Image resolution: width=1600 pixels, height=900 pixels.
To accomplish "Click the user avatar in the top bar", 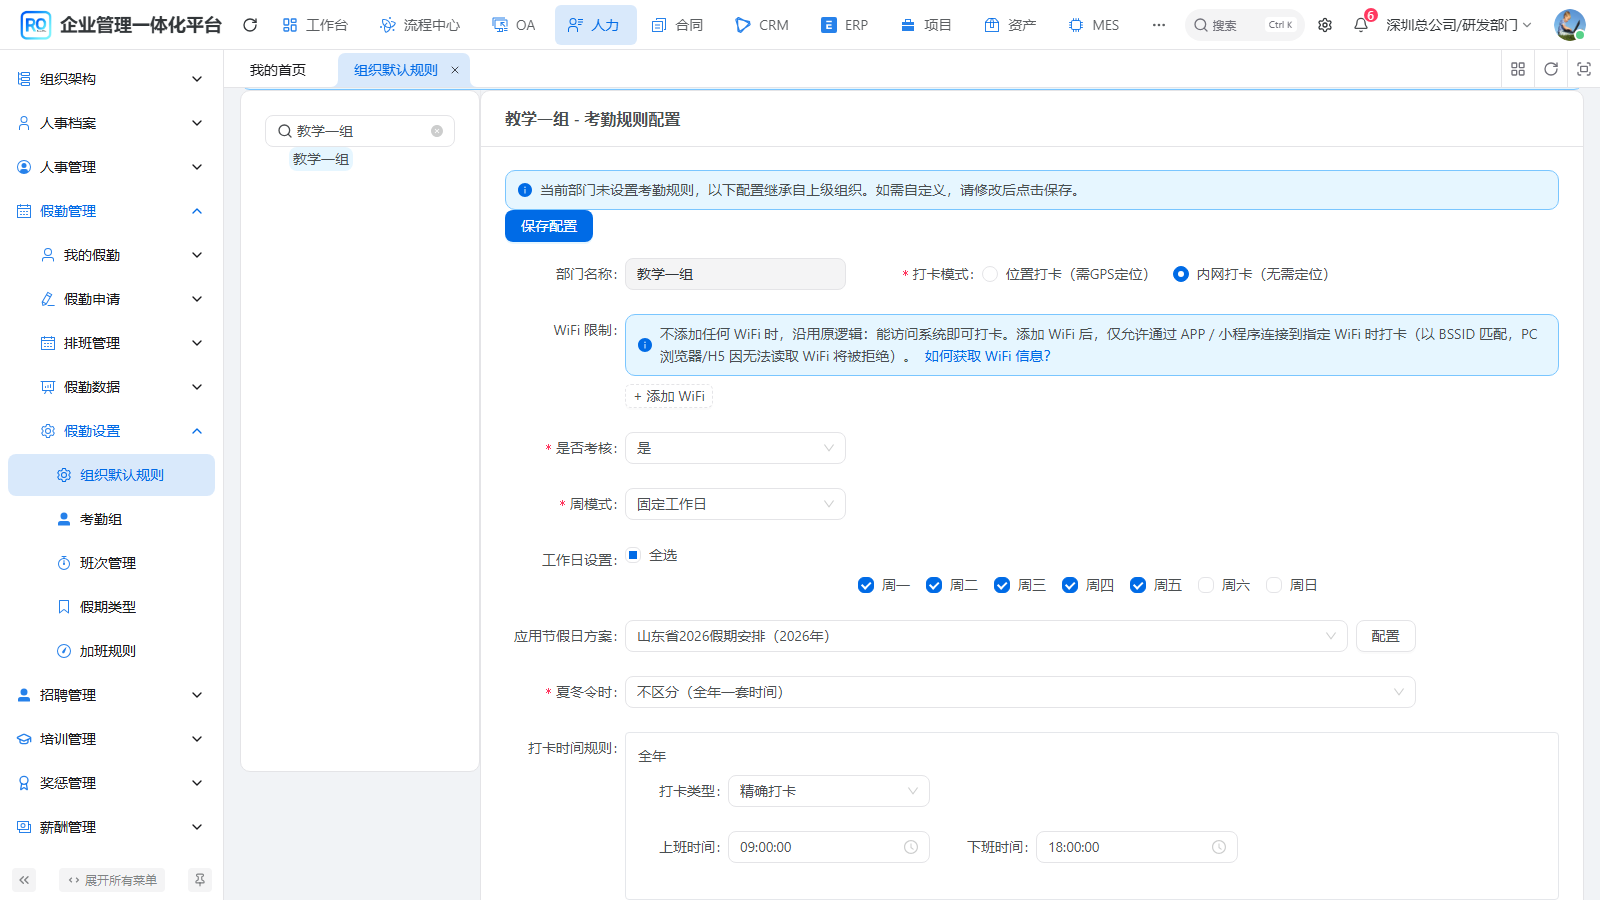I will (x=1569, y=25).
